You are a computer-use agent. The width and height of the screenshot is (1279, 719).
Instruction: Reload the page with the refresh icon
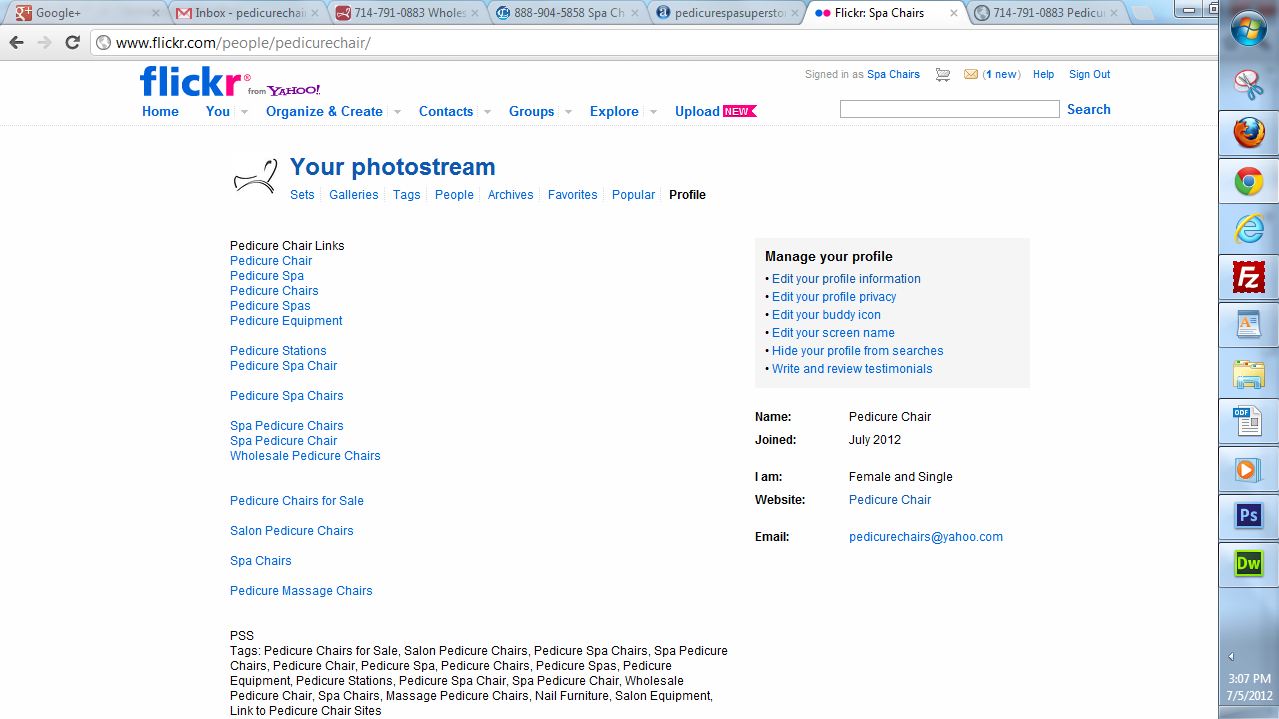tap(72, 43)
